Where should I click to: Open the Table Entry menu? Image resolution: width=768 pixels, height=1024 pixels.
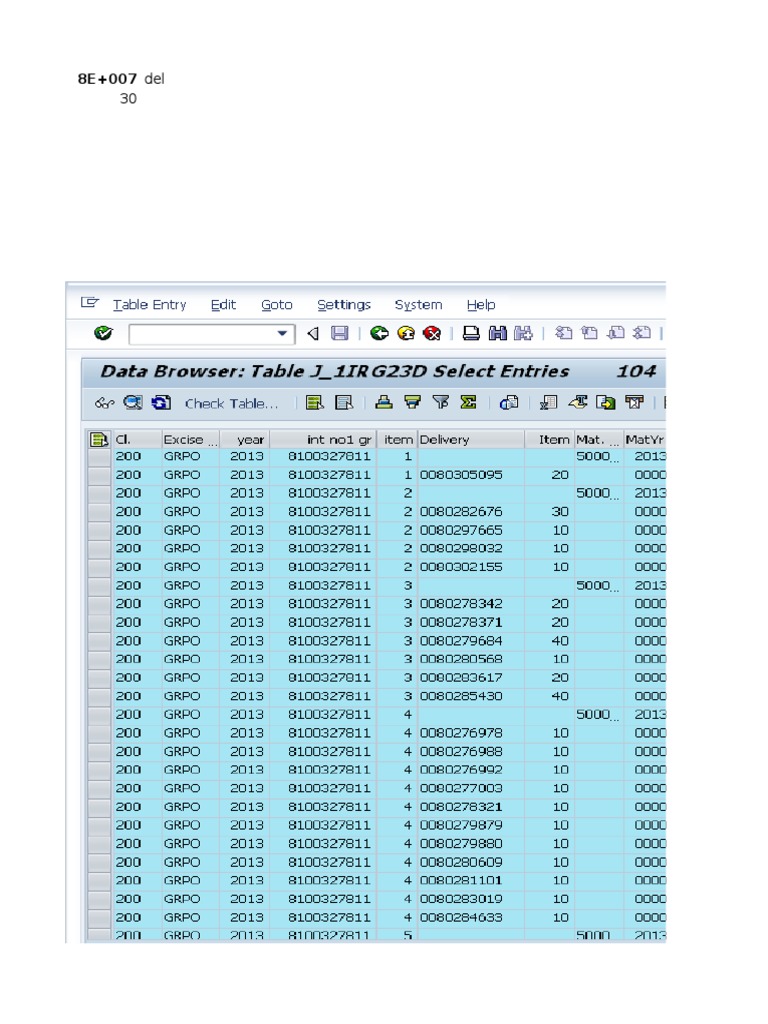click(150, 305)
